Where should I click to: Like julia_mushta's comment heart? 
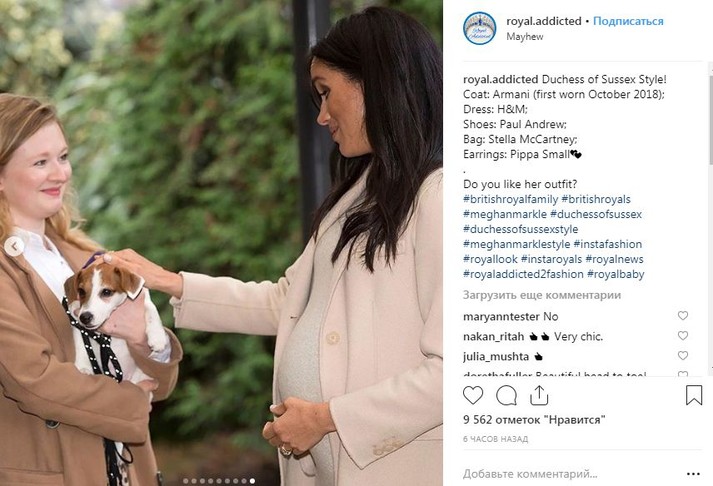[x=683, y=356]
